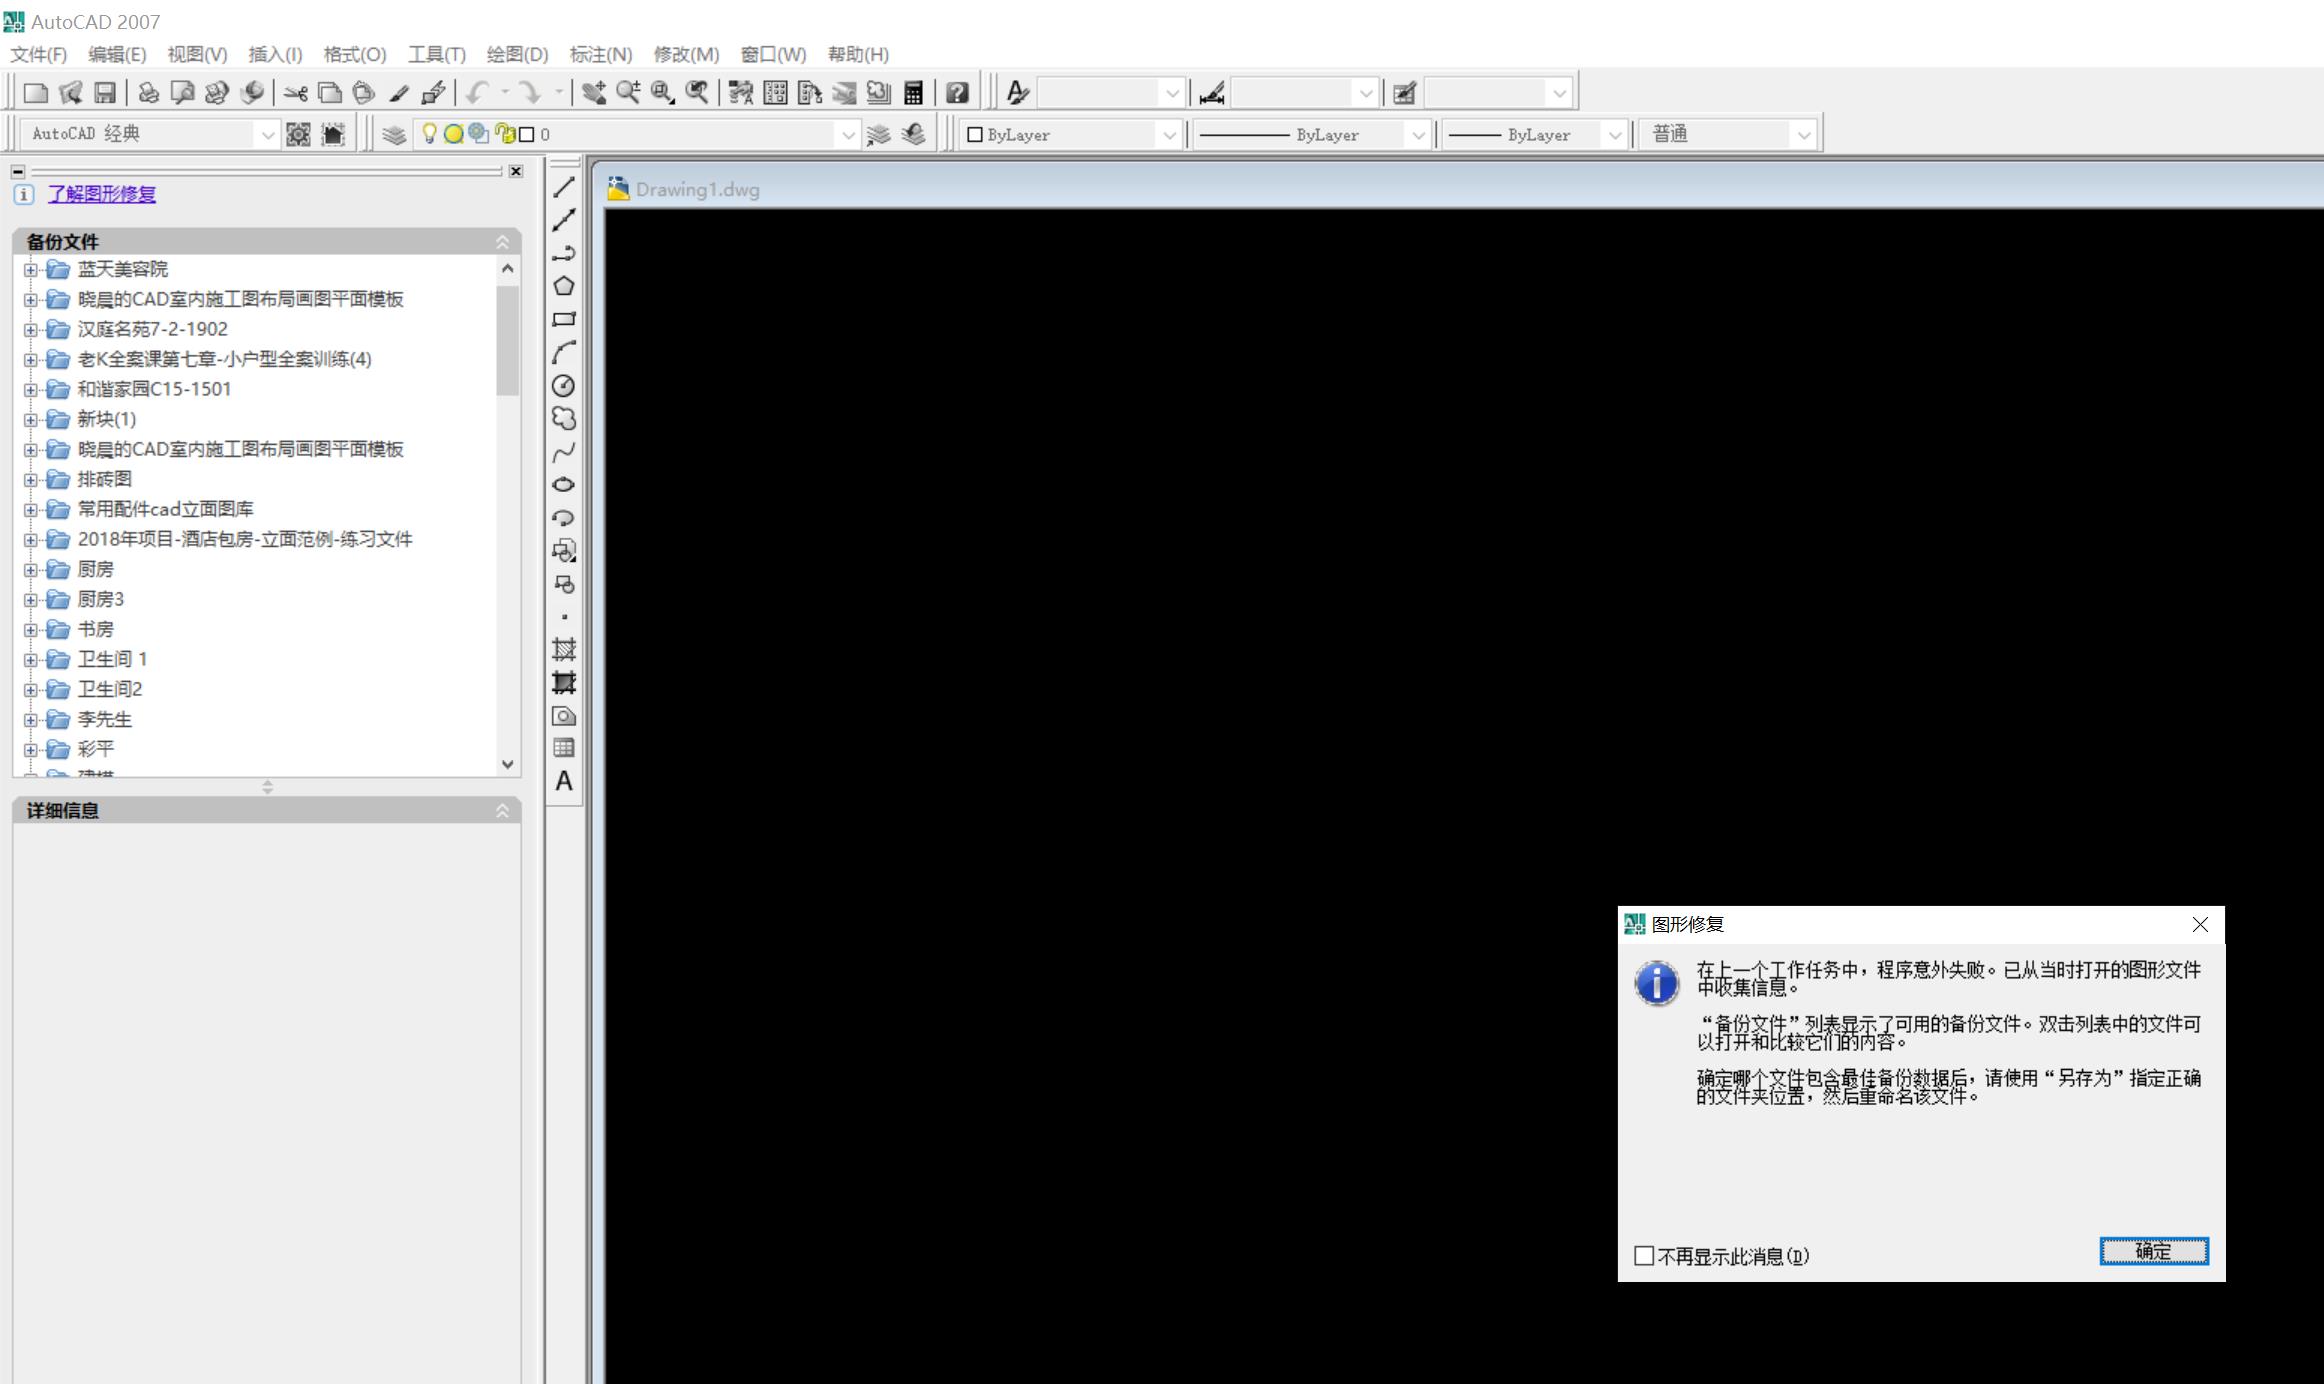Click the Redo arrow icon
The image size is (2324, 1384).
[x=531, y=93]
